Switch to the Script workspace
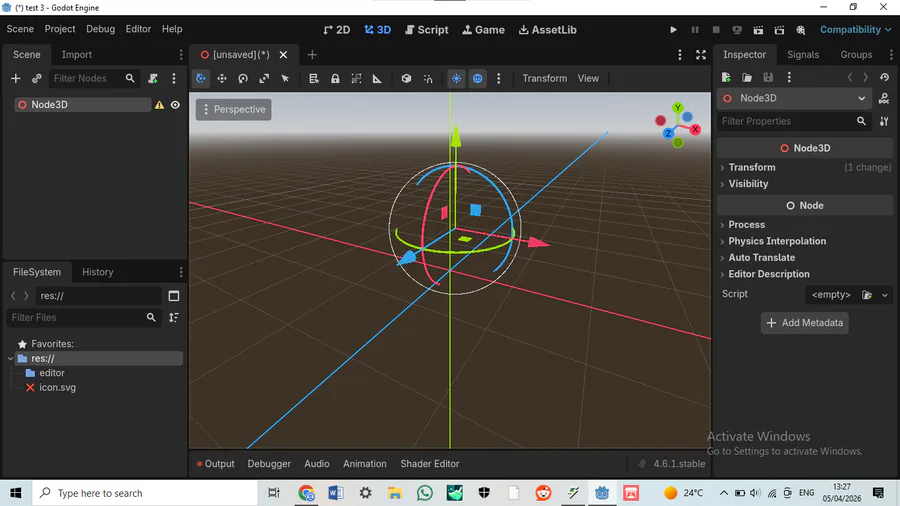 coord(426,30)
